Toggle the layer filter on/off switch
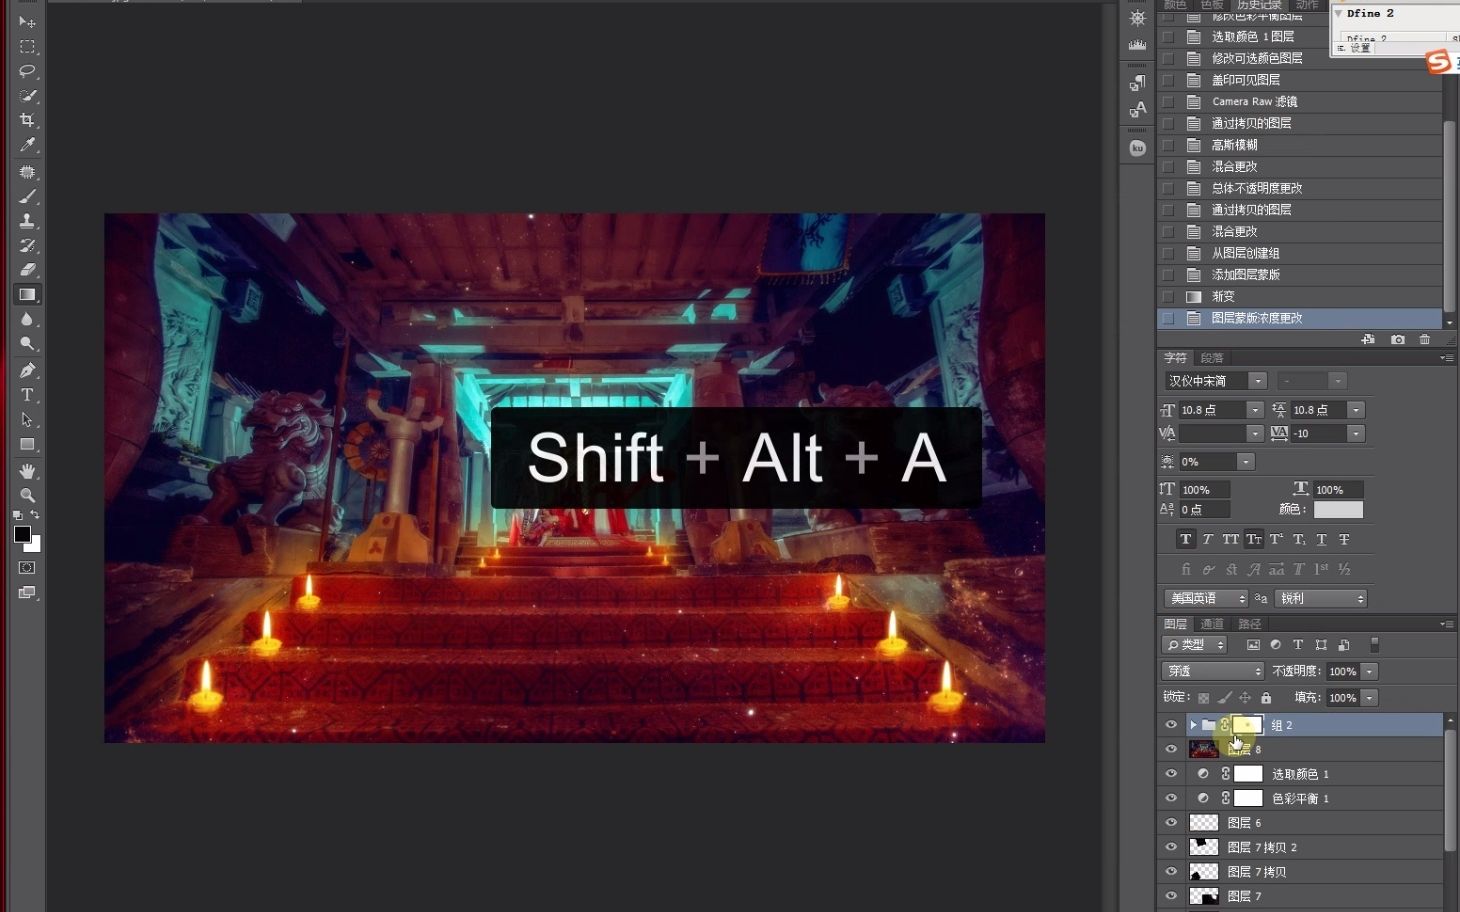Viewport: 1460px width, 912px height. [x=1374, y=645]
